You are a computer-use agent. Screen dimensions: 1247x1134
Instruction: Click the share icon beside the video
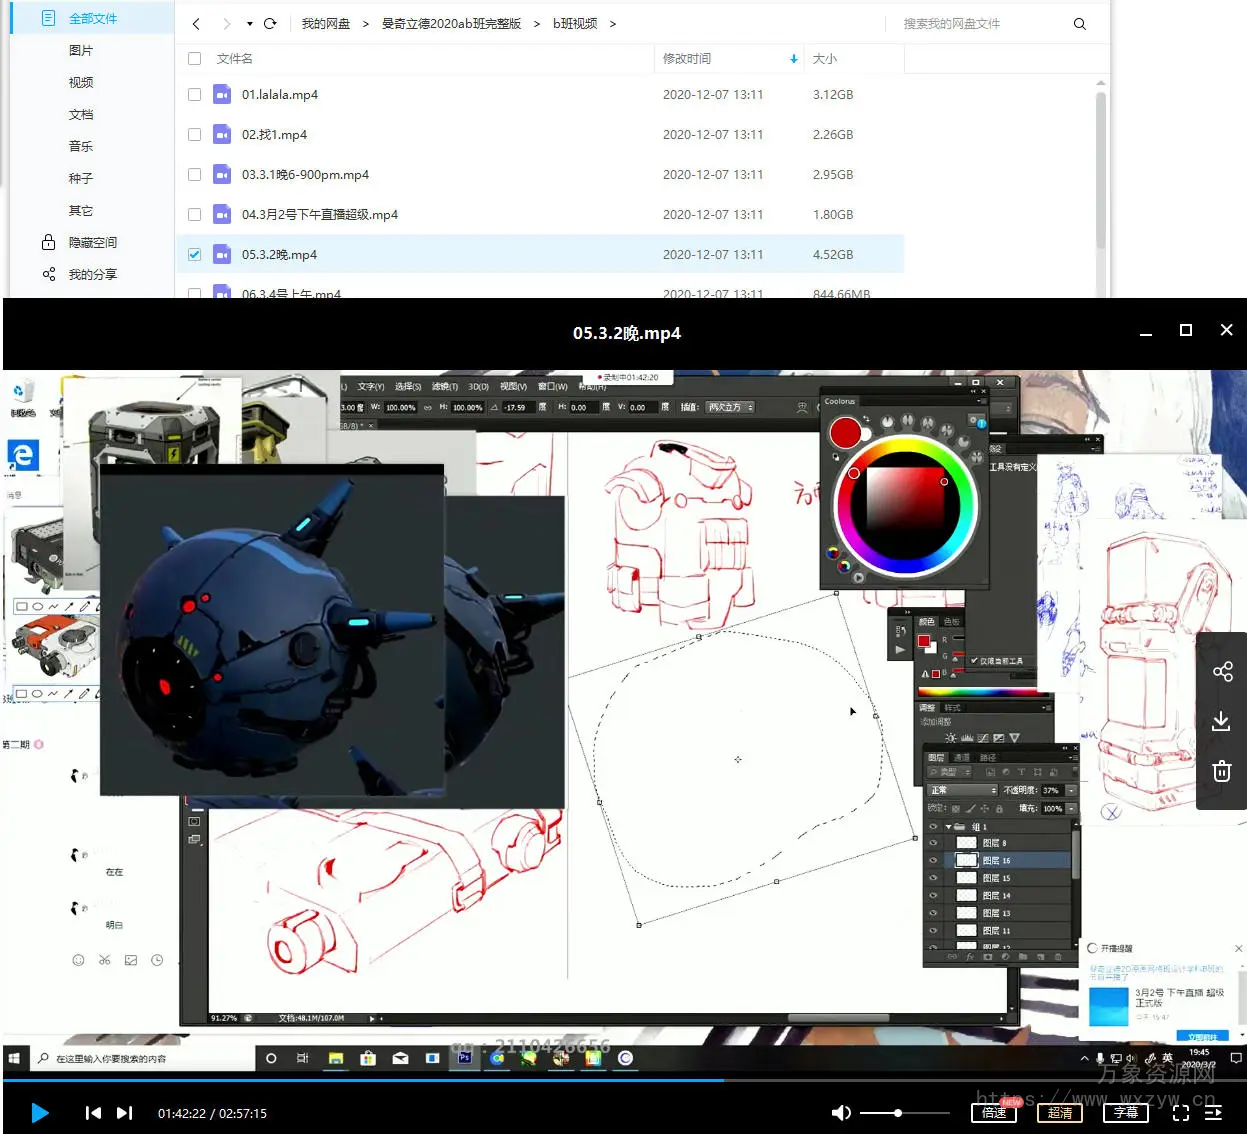[1222, 672]
